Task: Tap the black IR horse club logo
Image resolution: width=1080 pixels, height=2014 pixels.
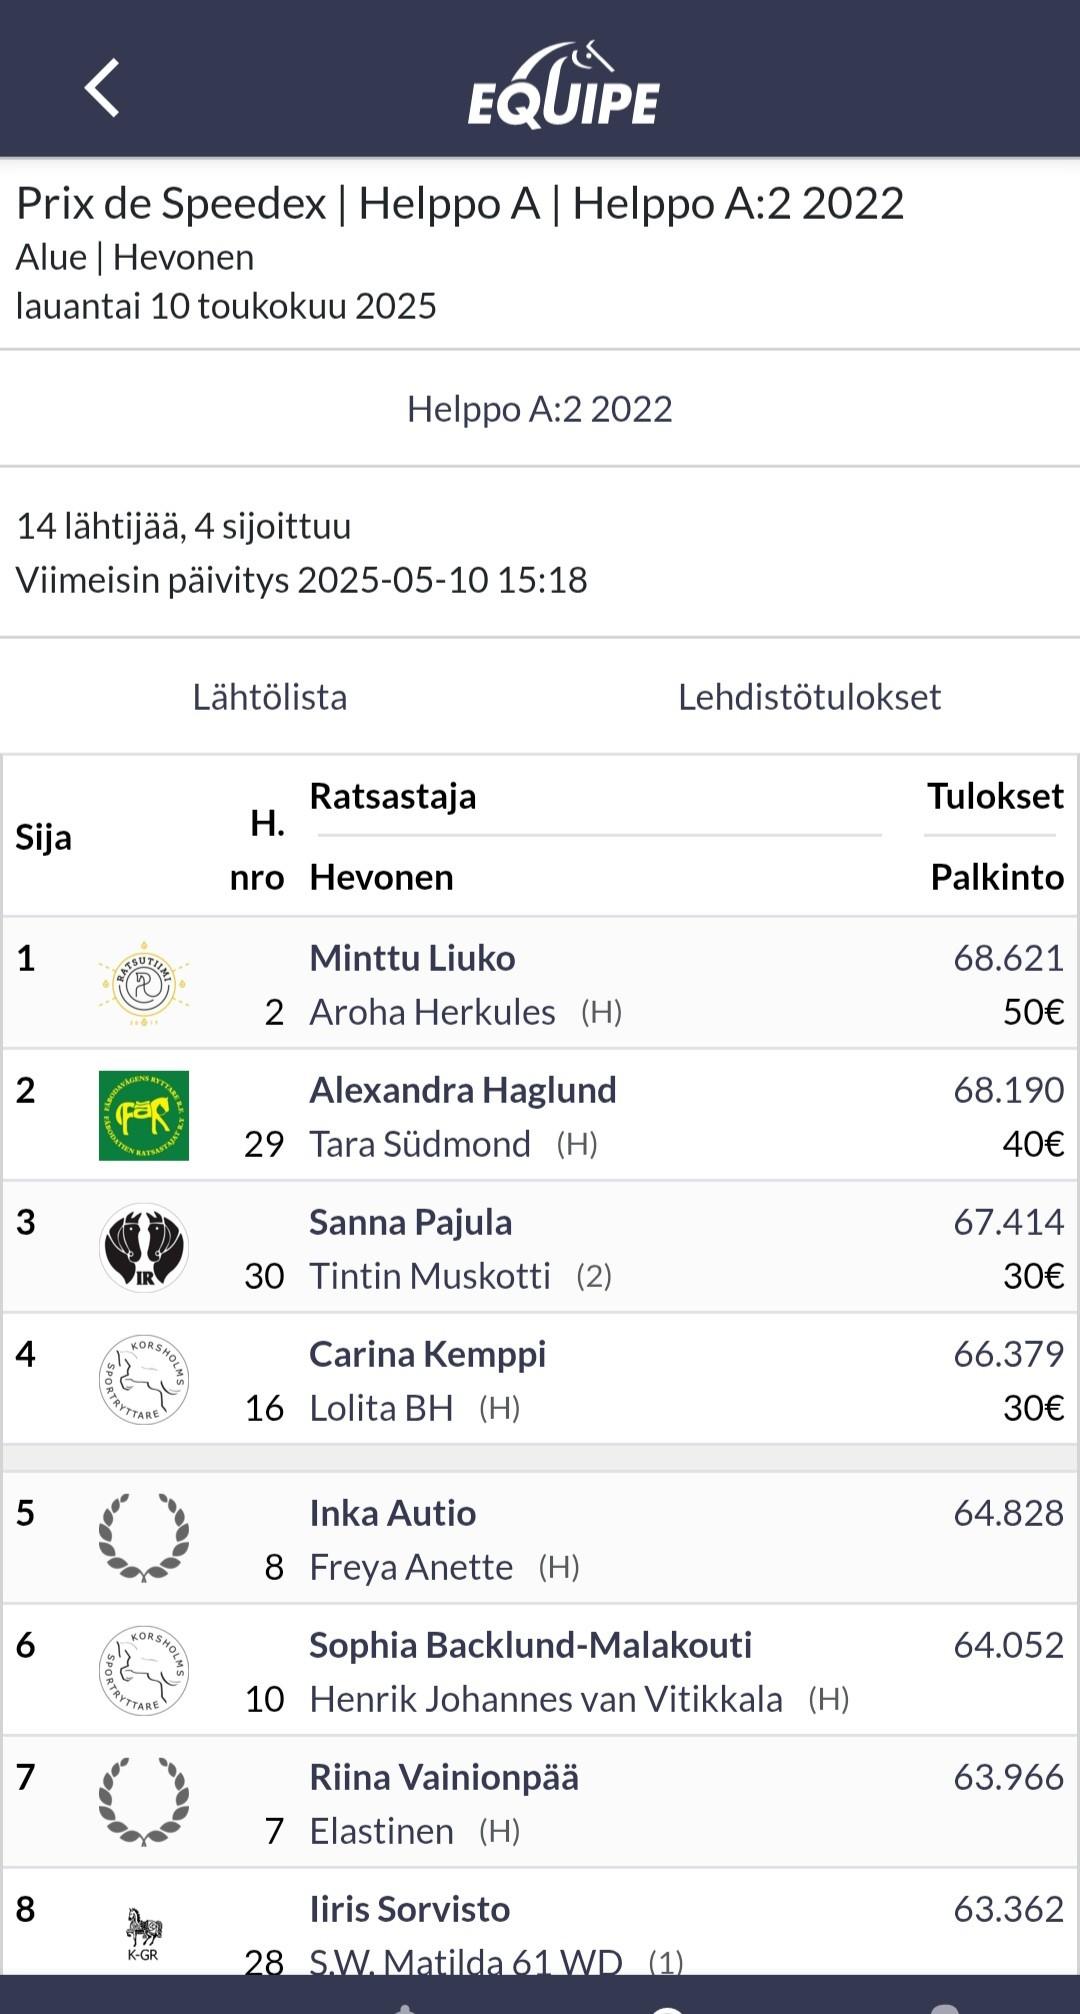Action: pos(144,1248)
